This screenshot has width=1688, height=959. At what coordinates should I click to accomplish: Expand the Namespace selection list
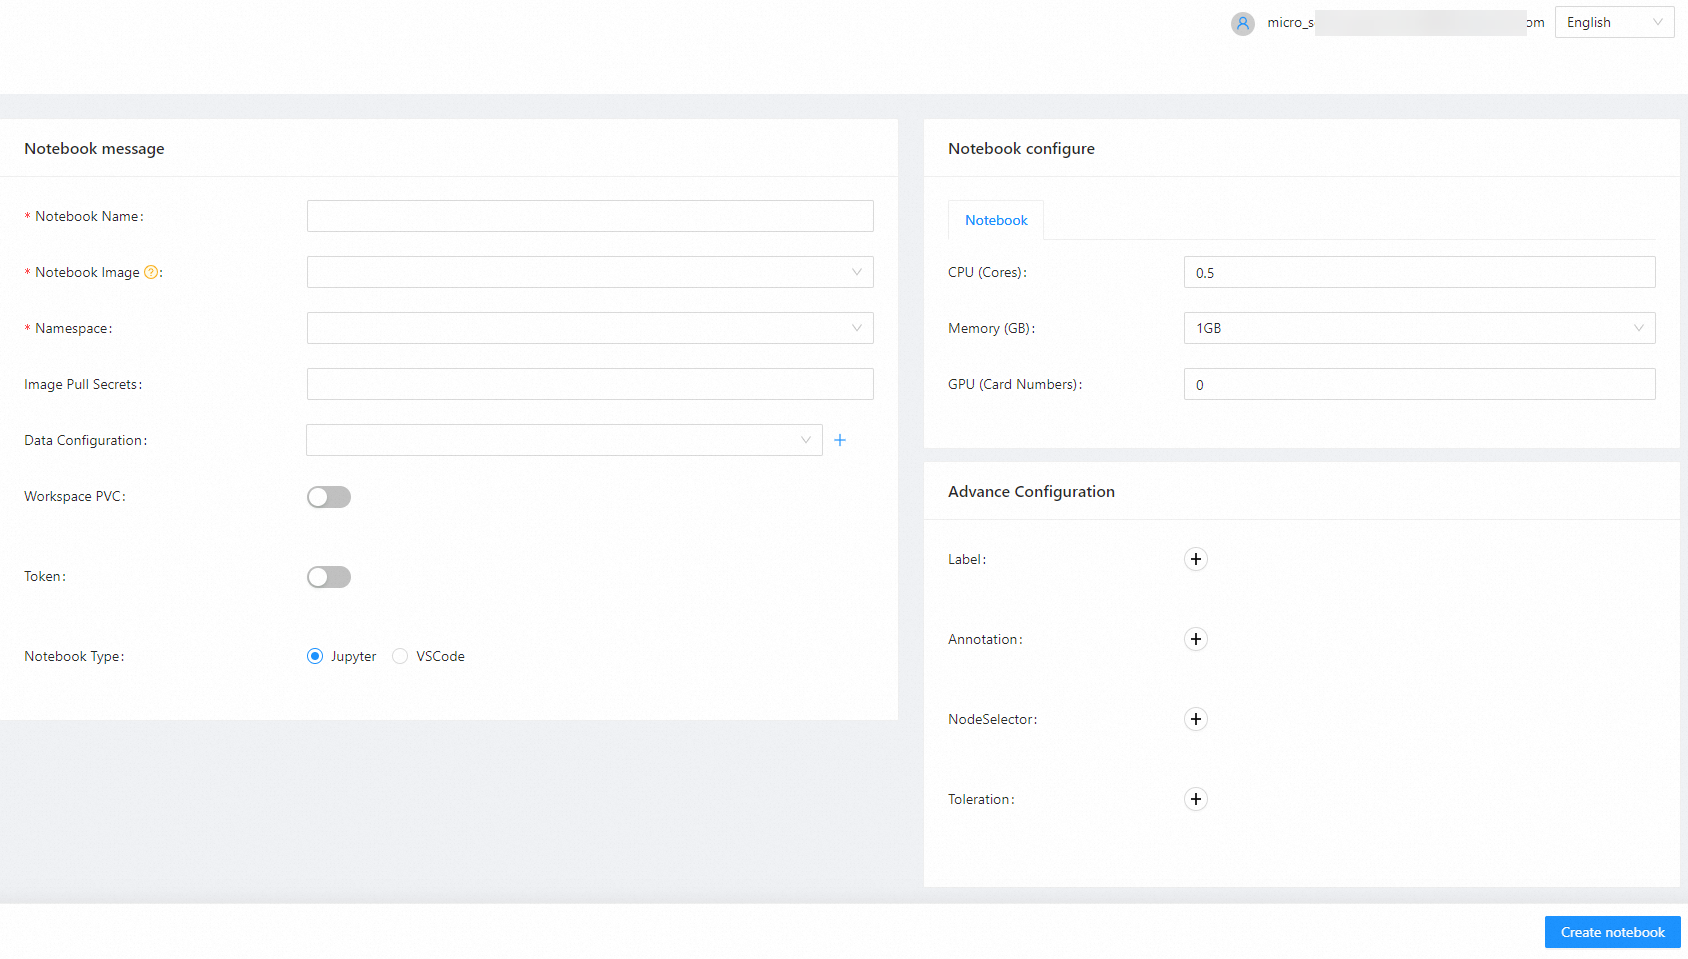coord(590,327)
